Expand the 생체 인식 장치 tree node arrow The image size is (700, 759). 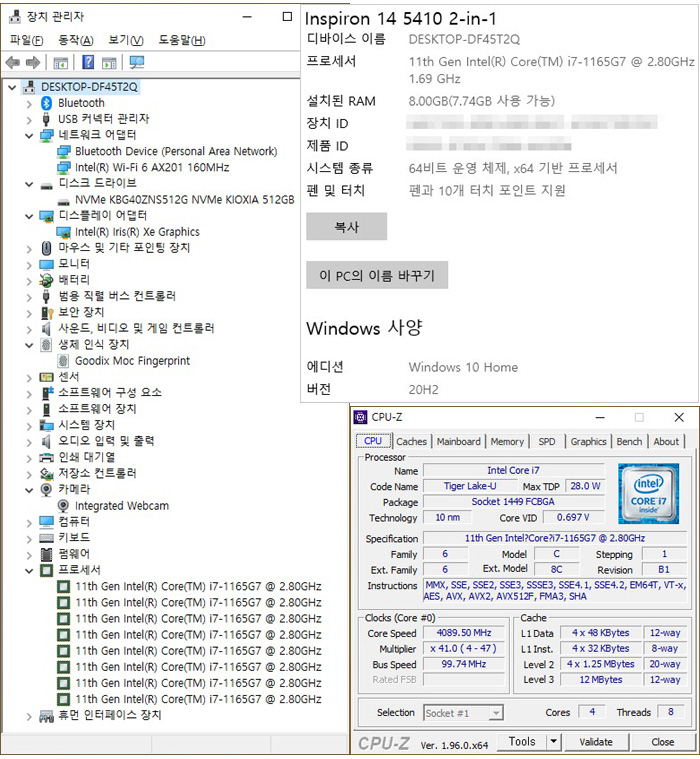[29, 345]
